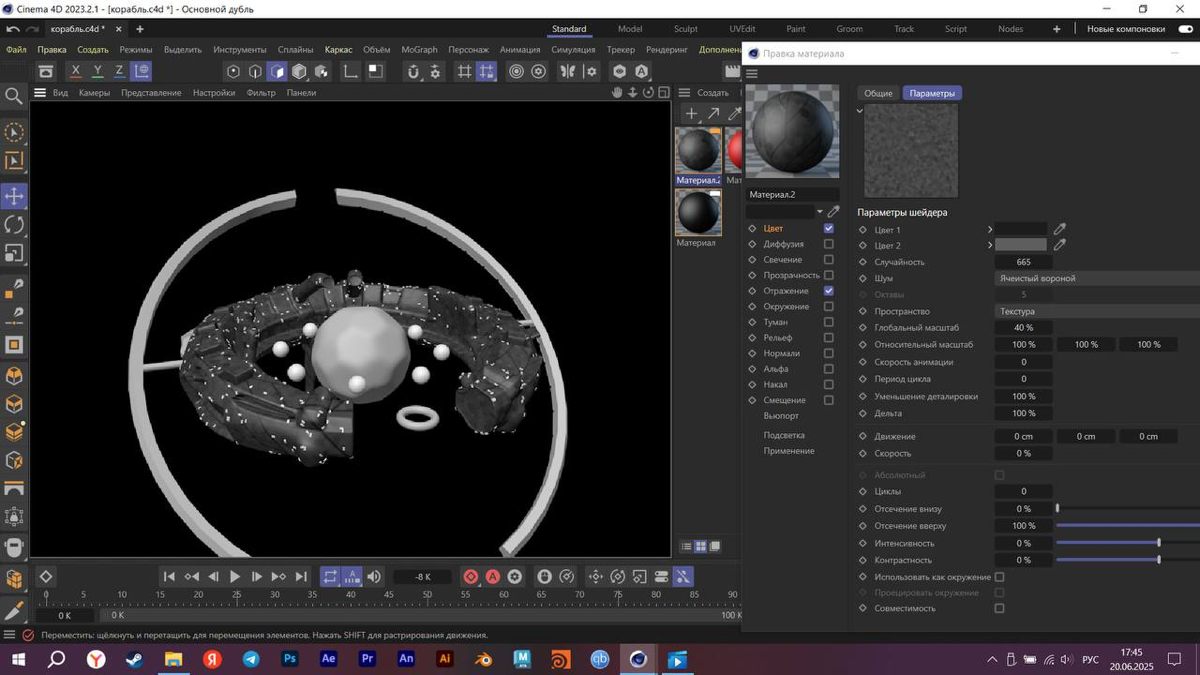
Task: Disable the Отражение channel checkbox
Action: click(x=828, y=291)
